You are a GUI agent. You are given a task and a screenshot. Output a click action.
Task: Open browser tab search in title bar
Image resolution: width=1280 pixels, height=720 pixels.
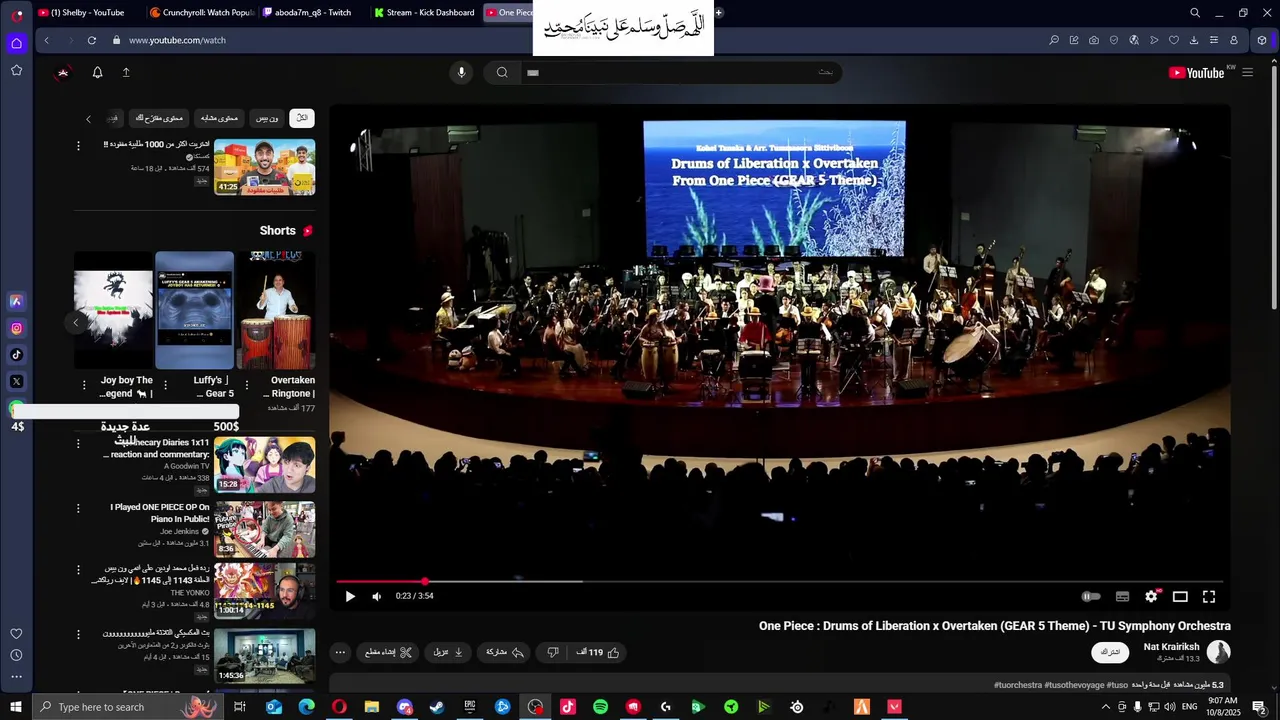[x=1195, y=13]
